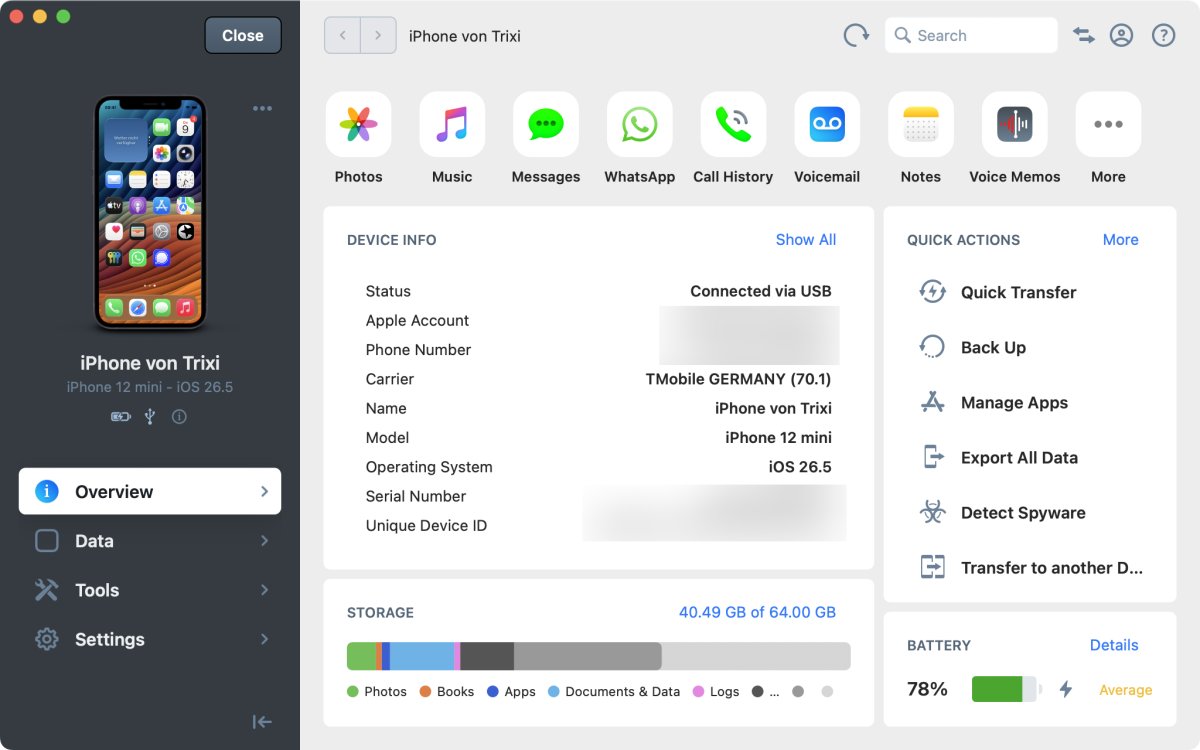Image resolution: width=1200 pixels, height=750 pixels.
Task: Open the WhatsApp icon
Action: pos(640,124)
